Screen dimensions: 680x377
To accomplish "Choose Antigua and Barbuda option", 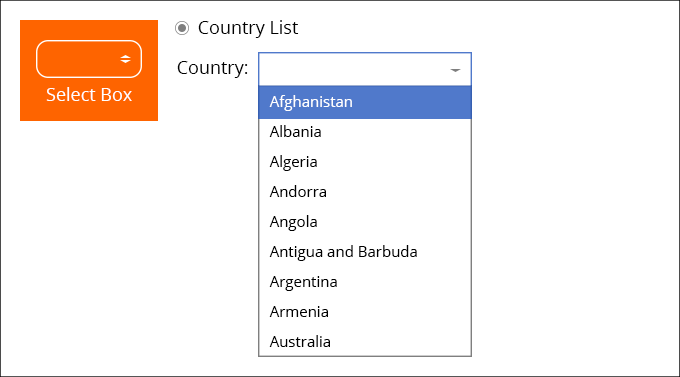I will tap(365, 252).
